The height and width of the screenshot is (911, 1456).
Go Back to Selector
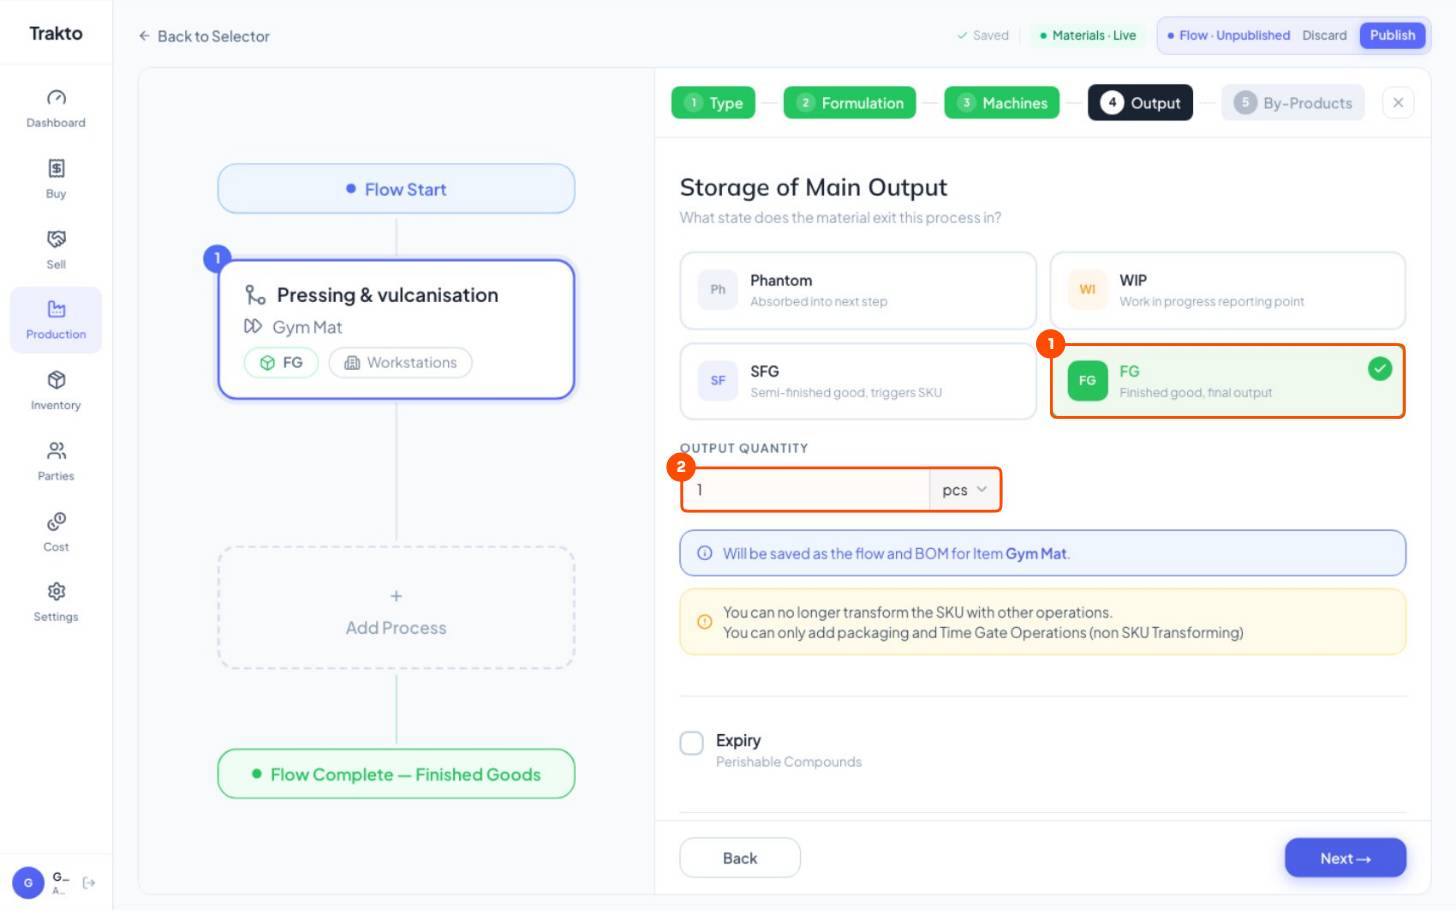(204, 36)
